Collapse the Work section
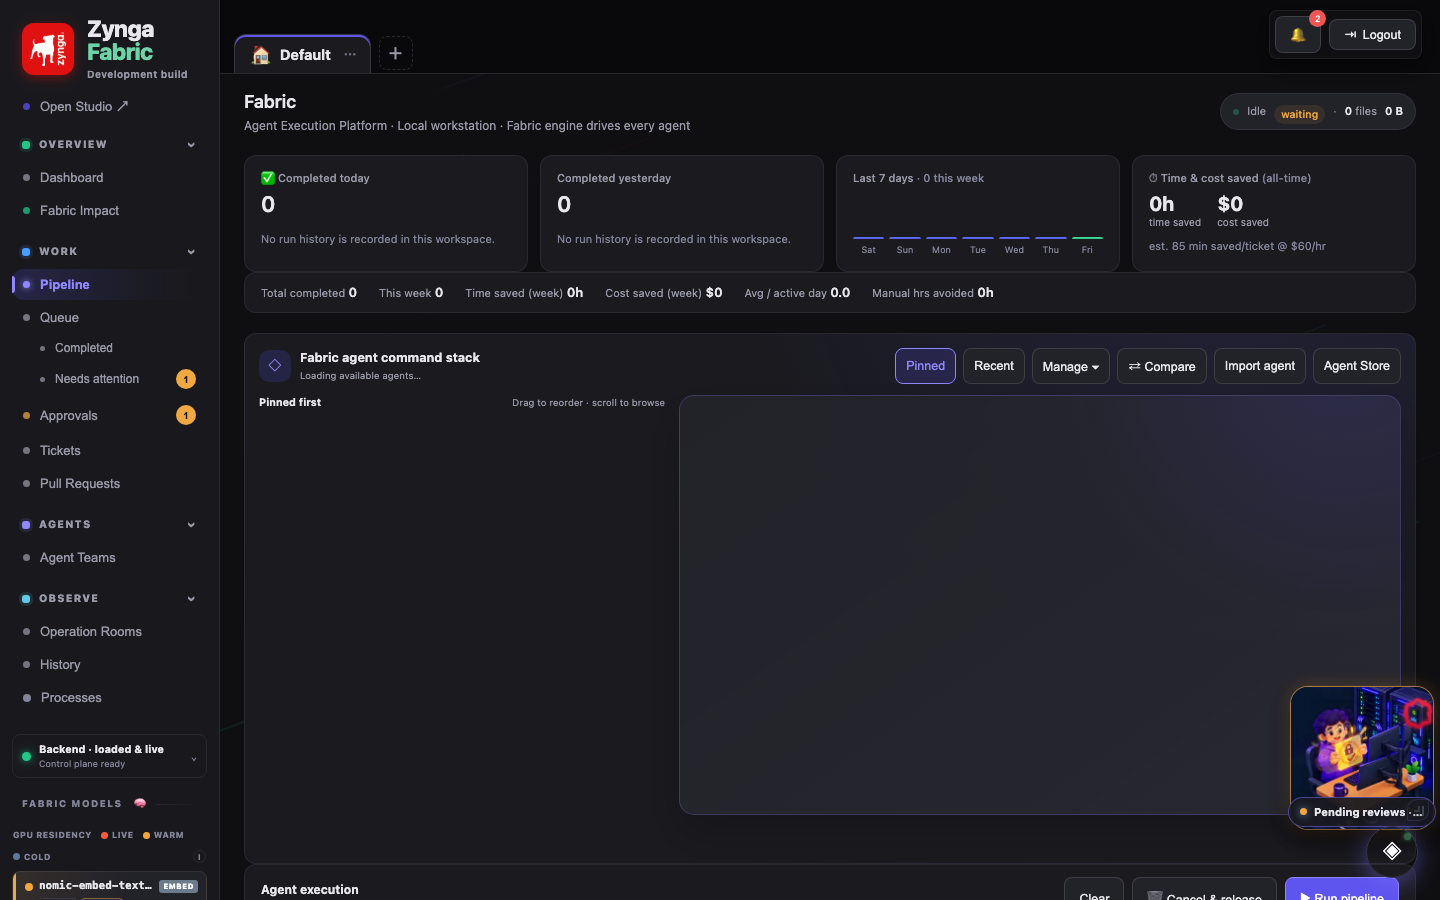 191,252
